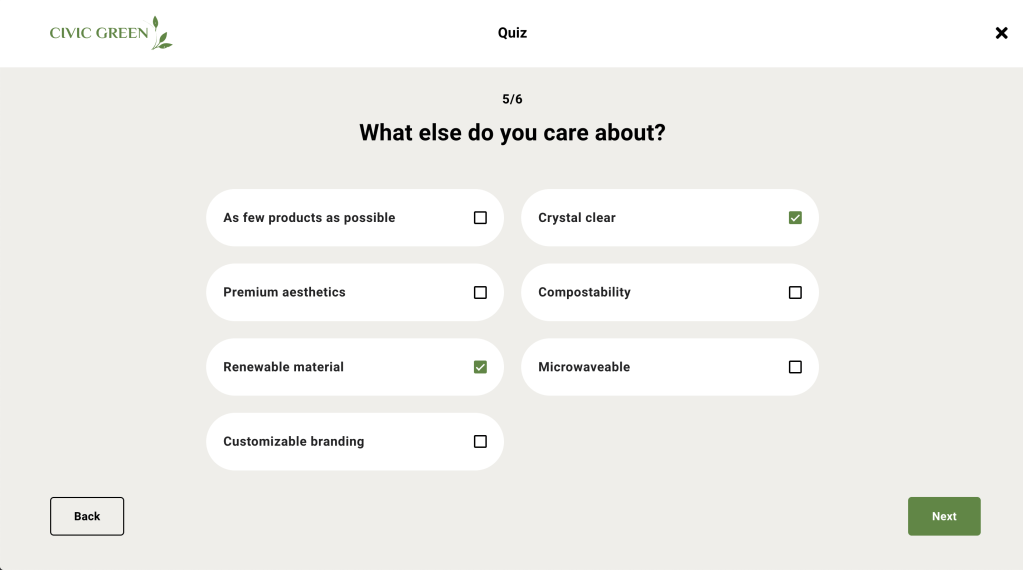Click the "Compostability" option label text
1023x570 pixels.
tap(584, 293)
